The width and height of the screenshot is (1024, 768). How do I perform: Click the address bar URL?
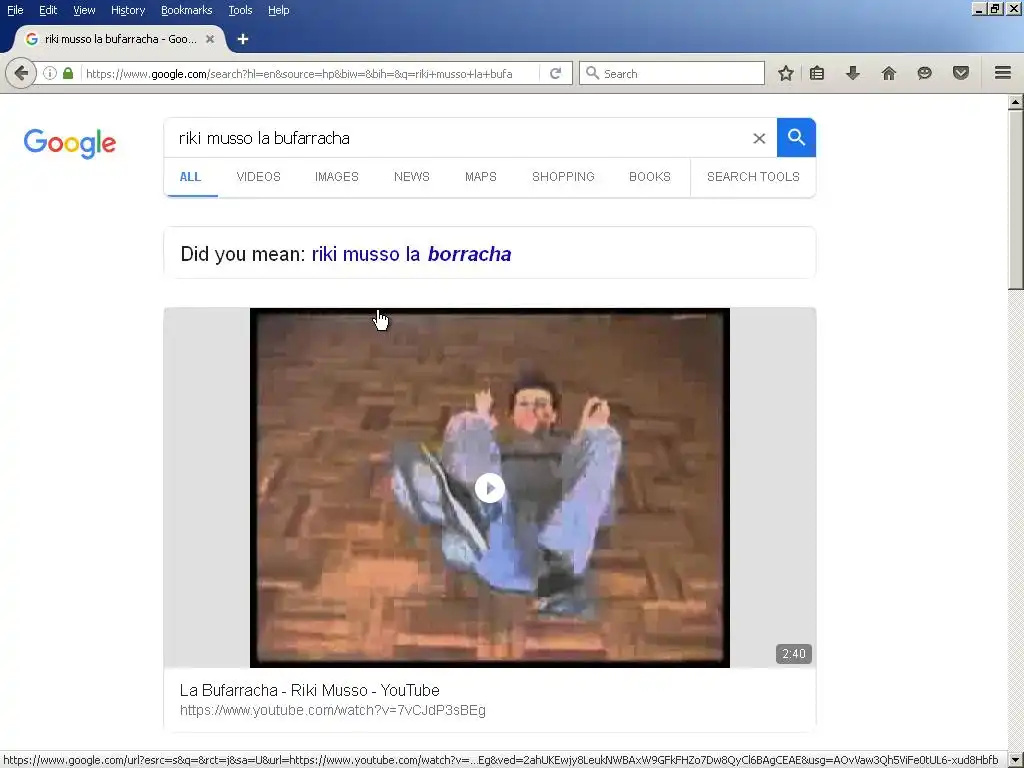point(299,74)
